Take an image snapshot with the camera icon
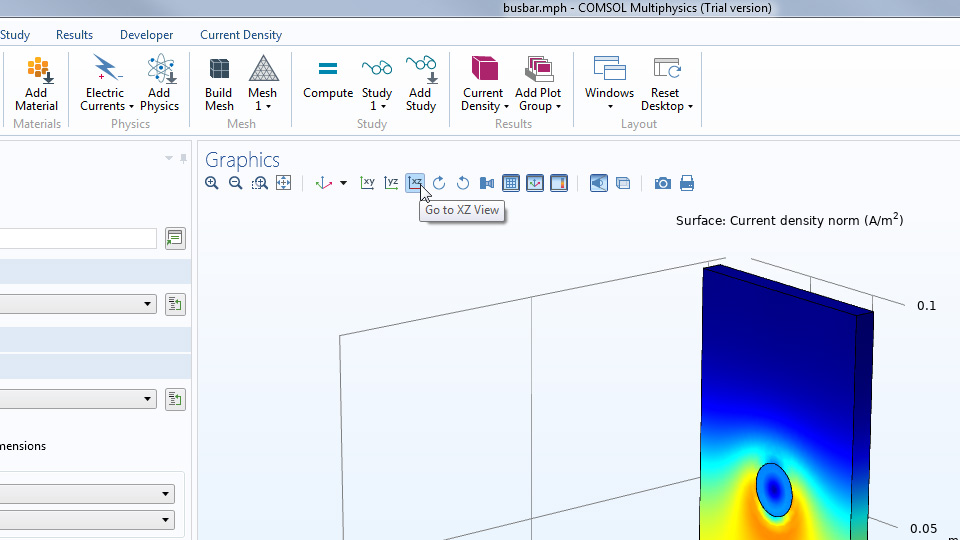This screenshot has width=960, height=540. coord(662,183)
